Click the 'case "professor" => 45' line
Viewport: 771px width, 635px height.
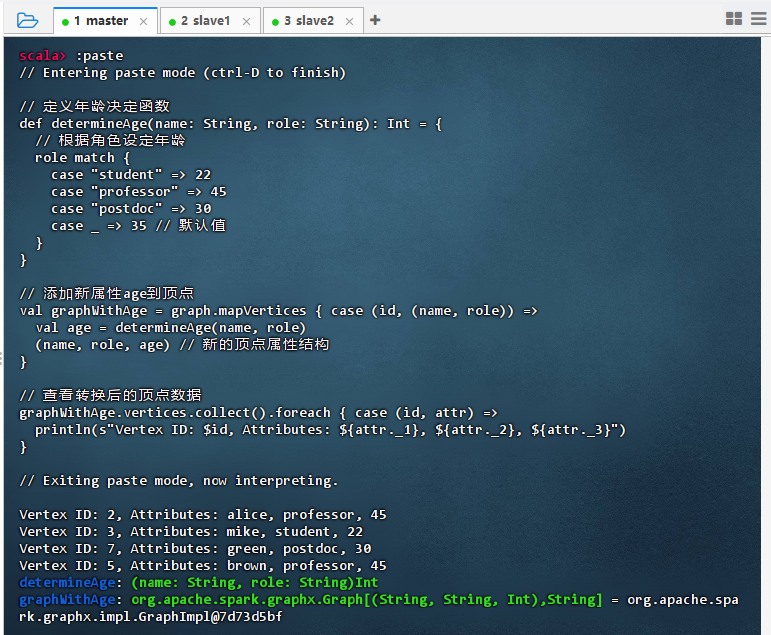point(139,192)
